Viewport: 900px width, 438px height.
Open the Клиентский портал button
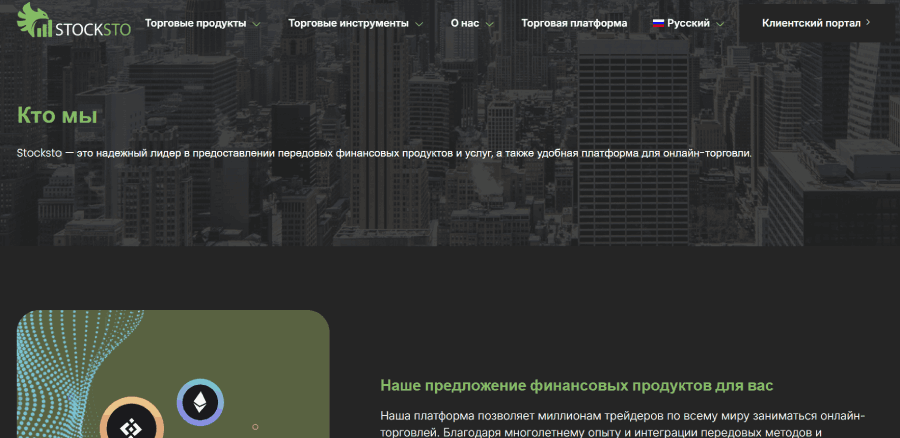(817, 23)
